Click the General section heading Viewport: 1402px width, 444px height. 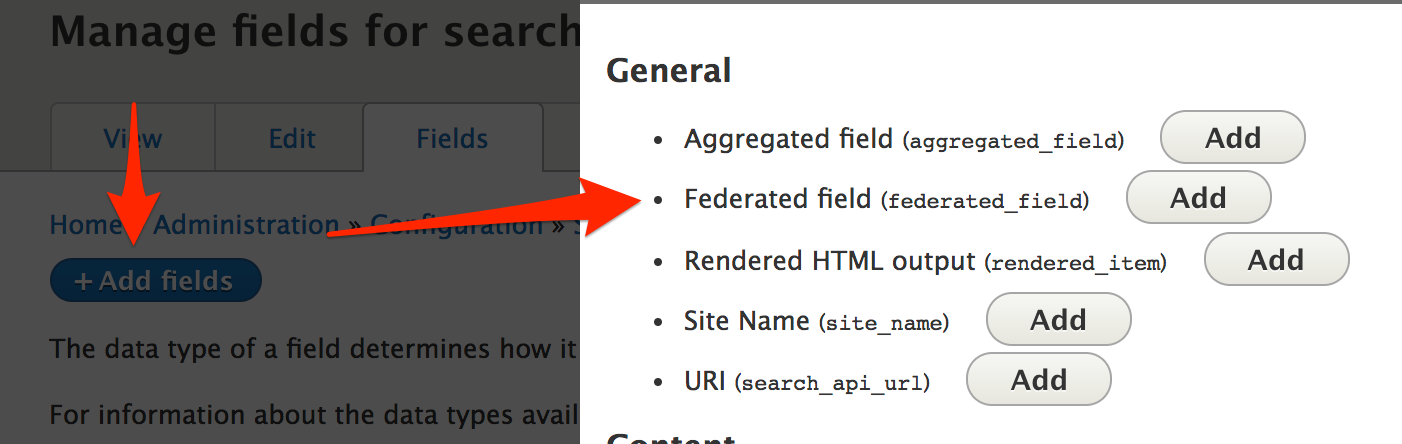click(x=669, y=71)
